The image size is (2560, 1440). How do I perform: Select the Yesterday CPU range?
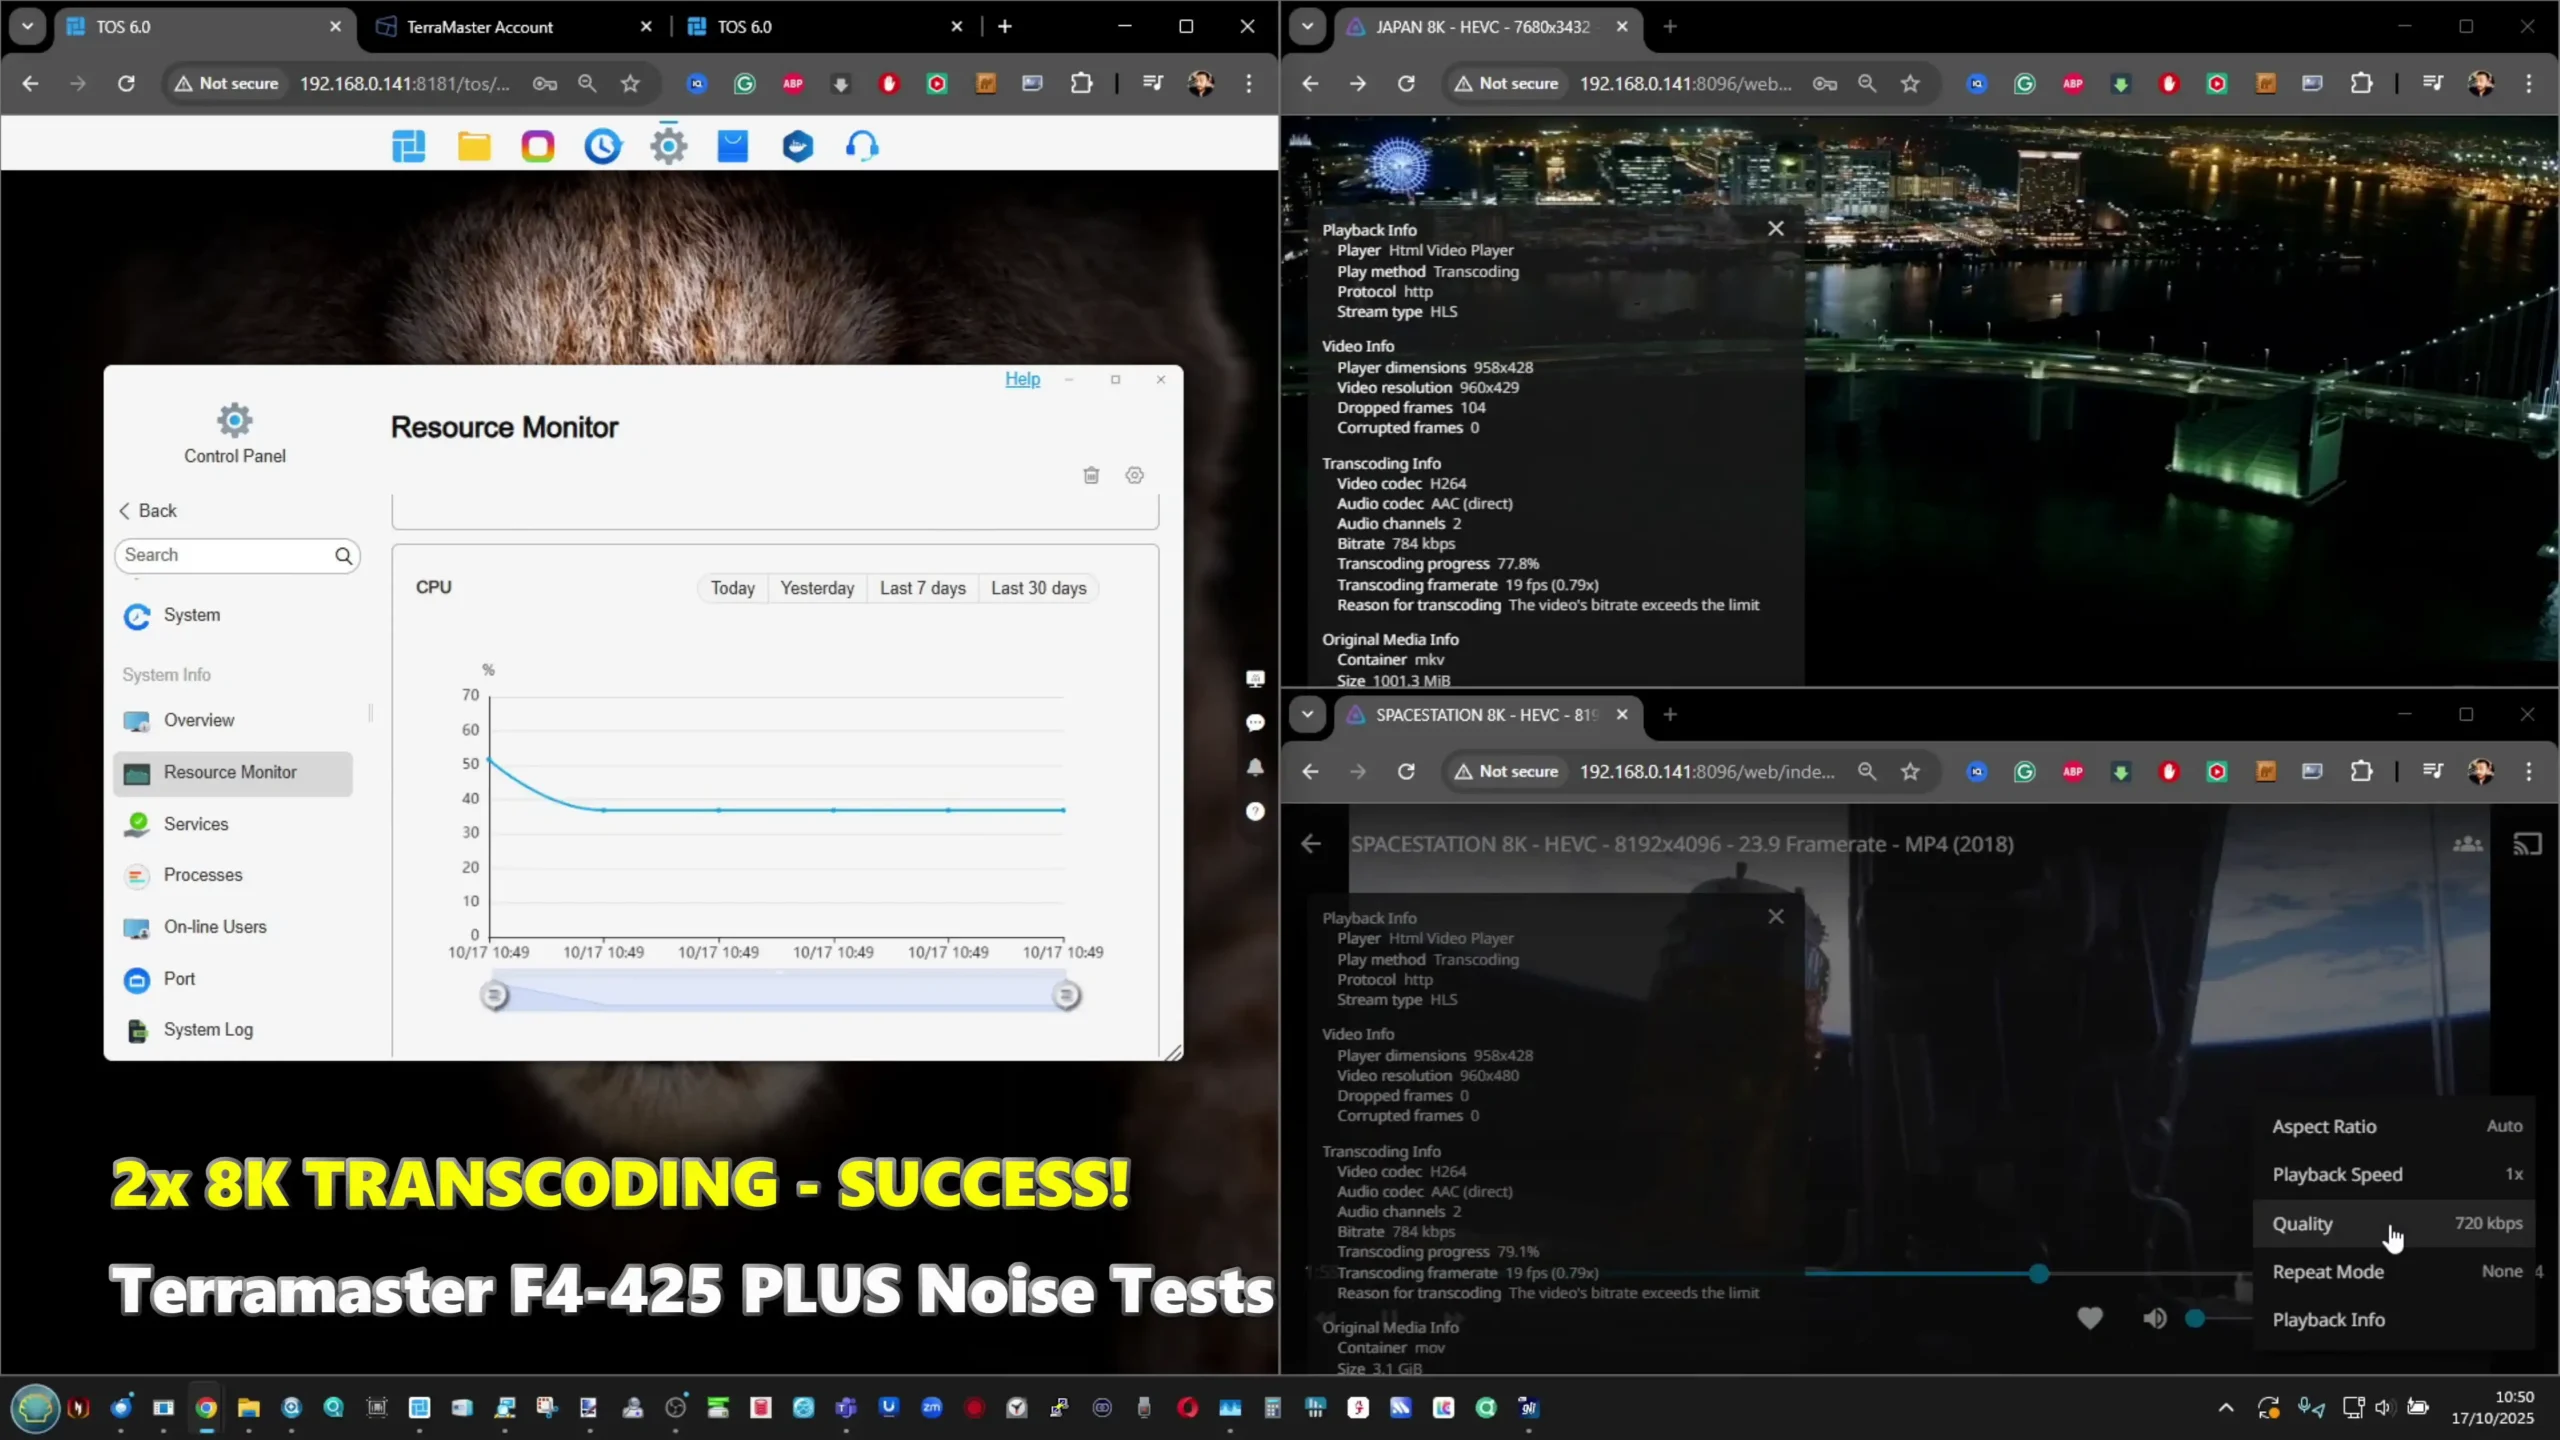coord(817,588)
